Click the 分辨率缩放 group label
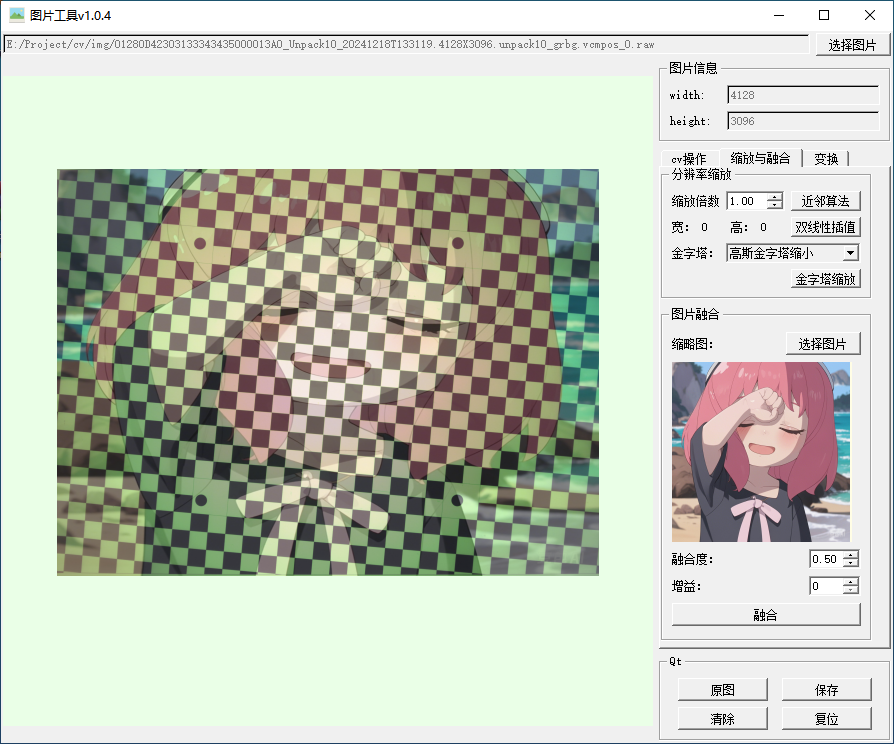894x744 pixels. coord(701,174)
